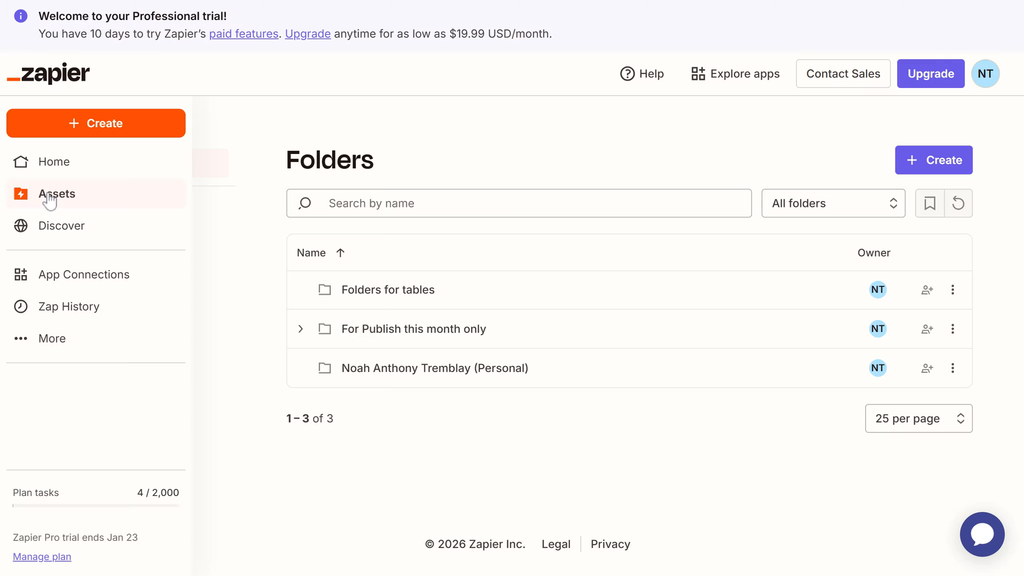This screenshot has width=1024, height=576.
Task: Share the For Publish this month only folder
Action: pos(927,329)
